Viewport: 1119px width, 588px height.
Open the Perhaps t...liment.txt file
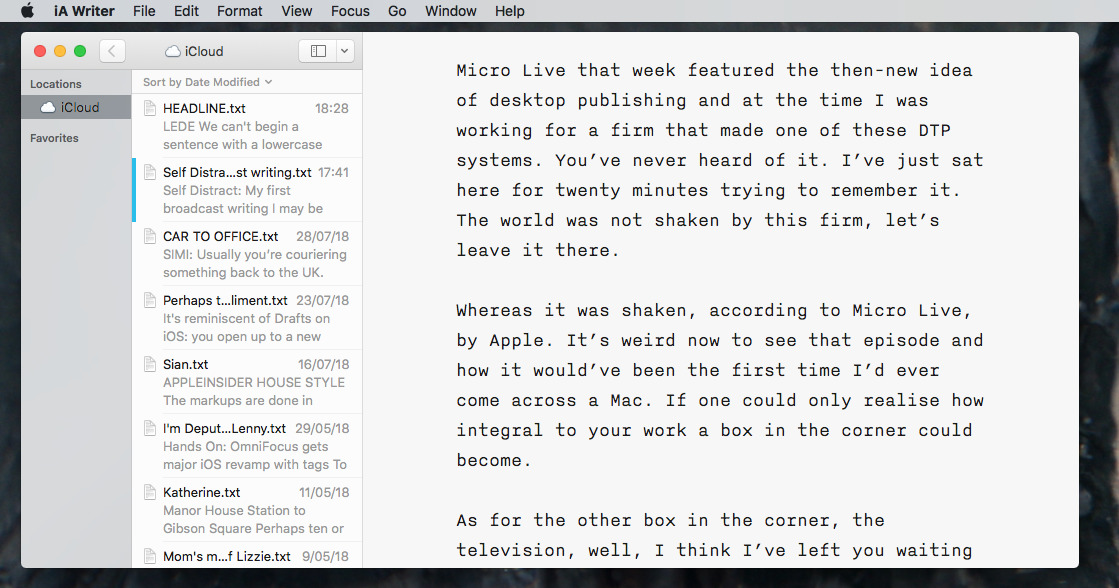(247, 318)
